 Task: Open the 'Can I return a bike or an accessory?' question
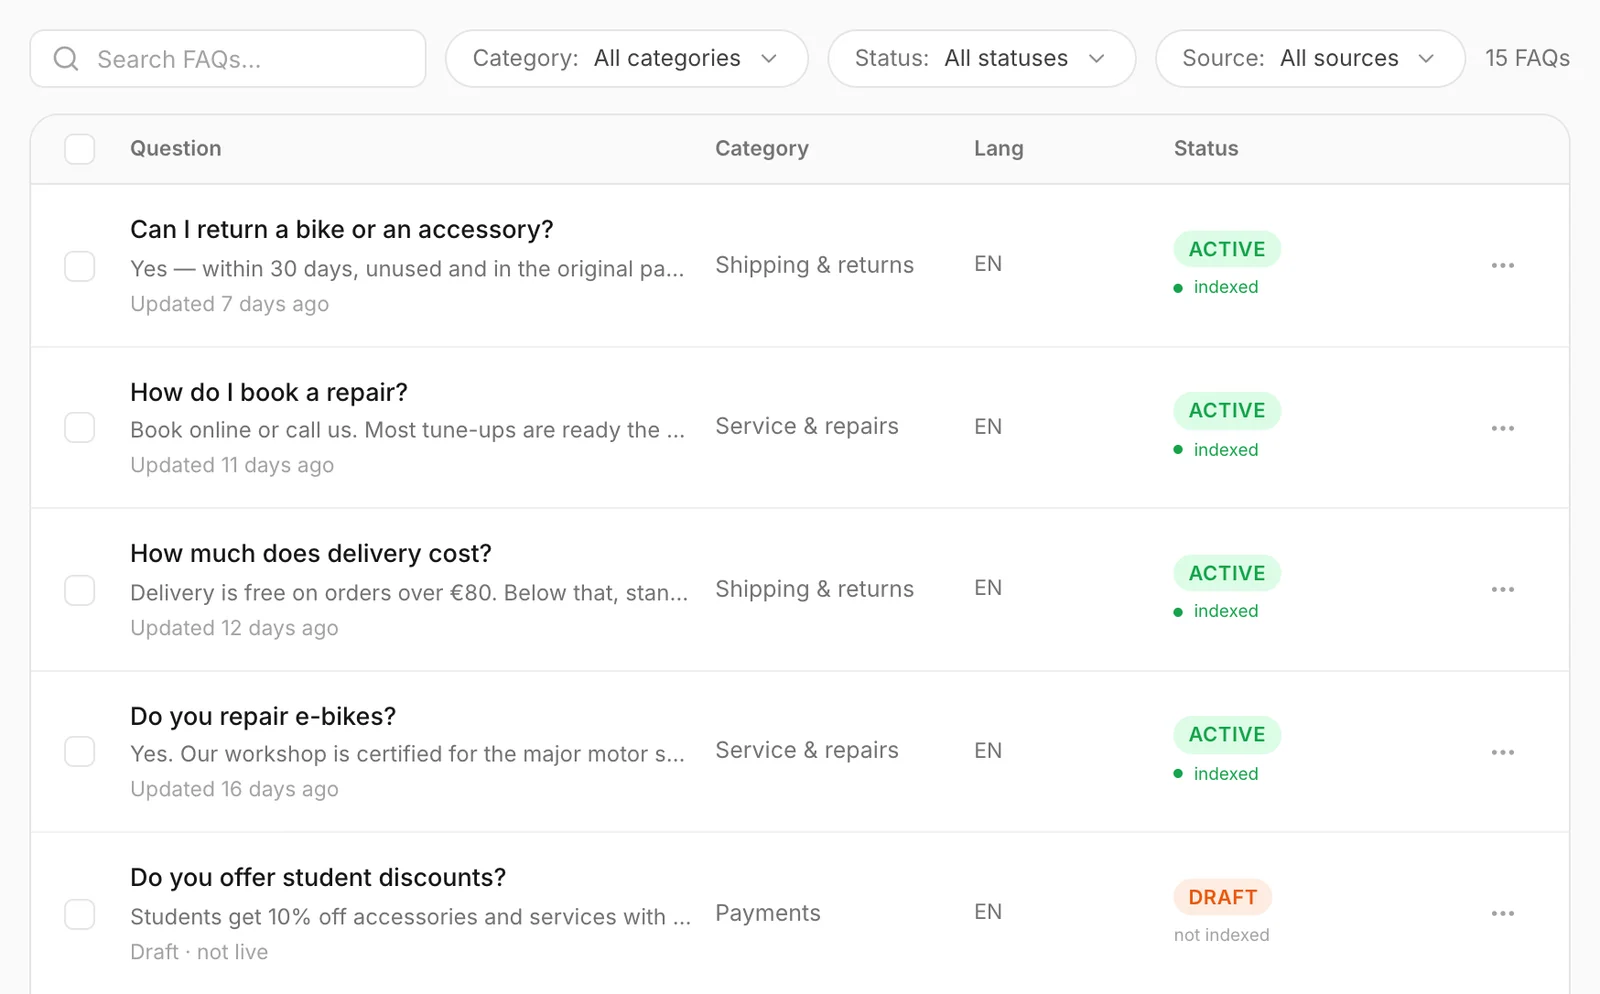pyautogui.click(x=342, y=229)
